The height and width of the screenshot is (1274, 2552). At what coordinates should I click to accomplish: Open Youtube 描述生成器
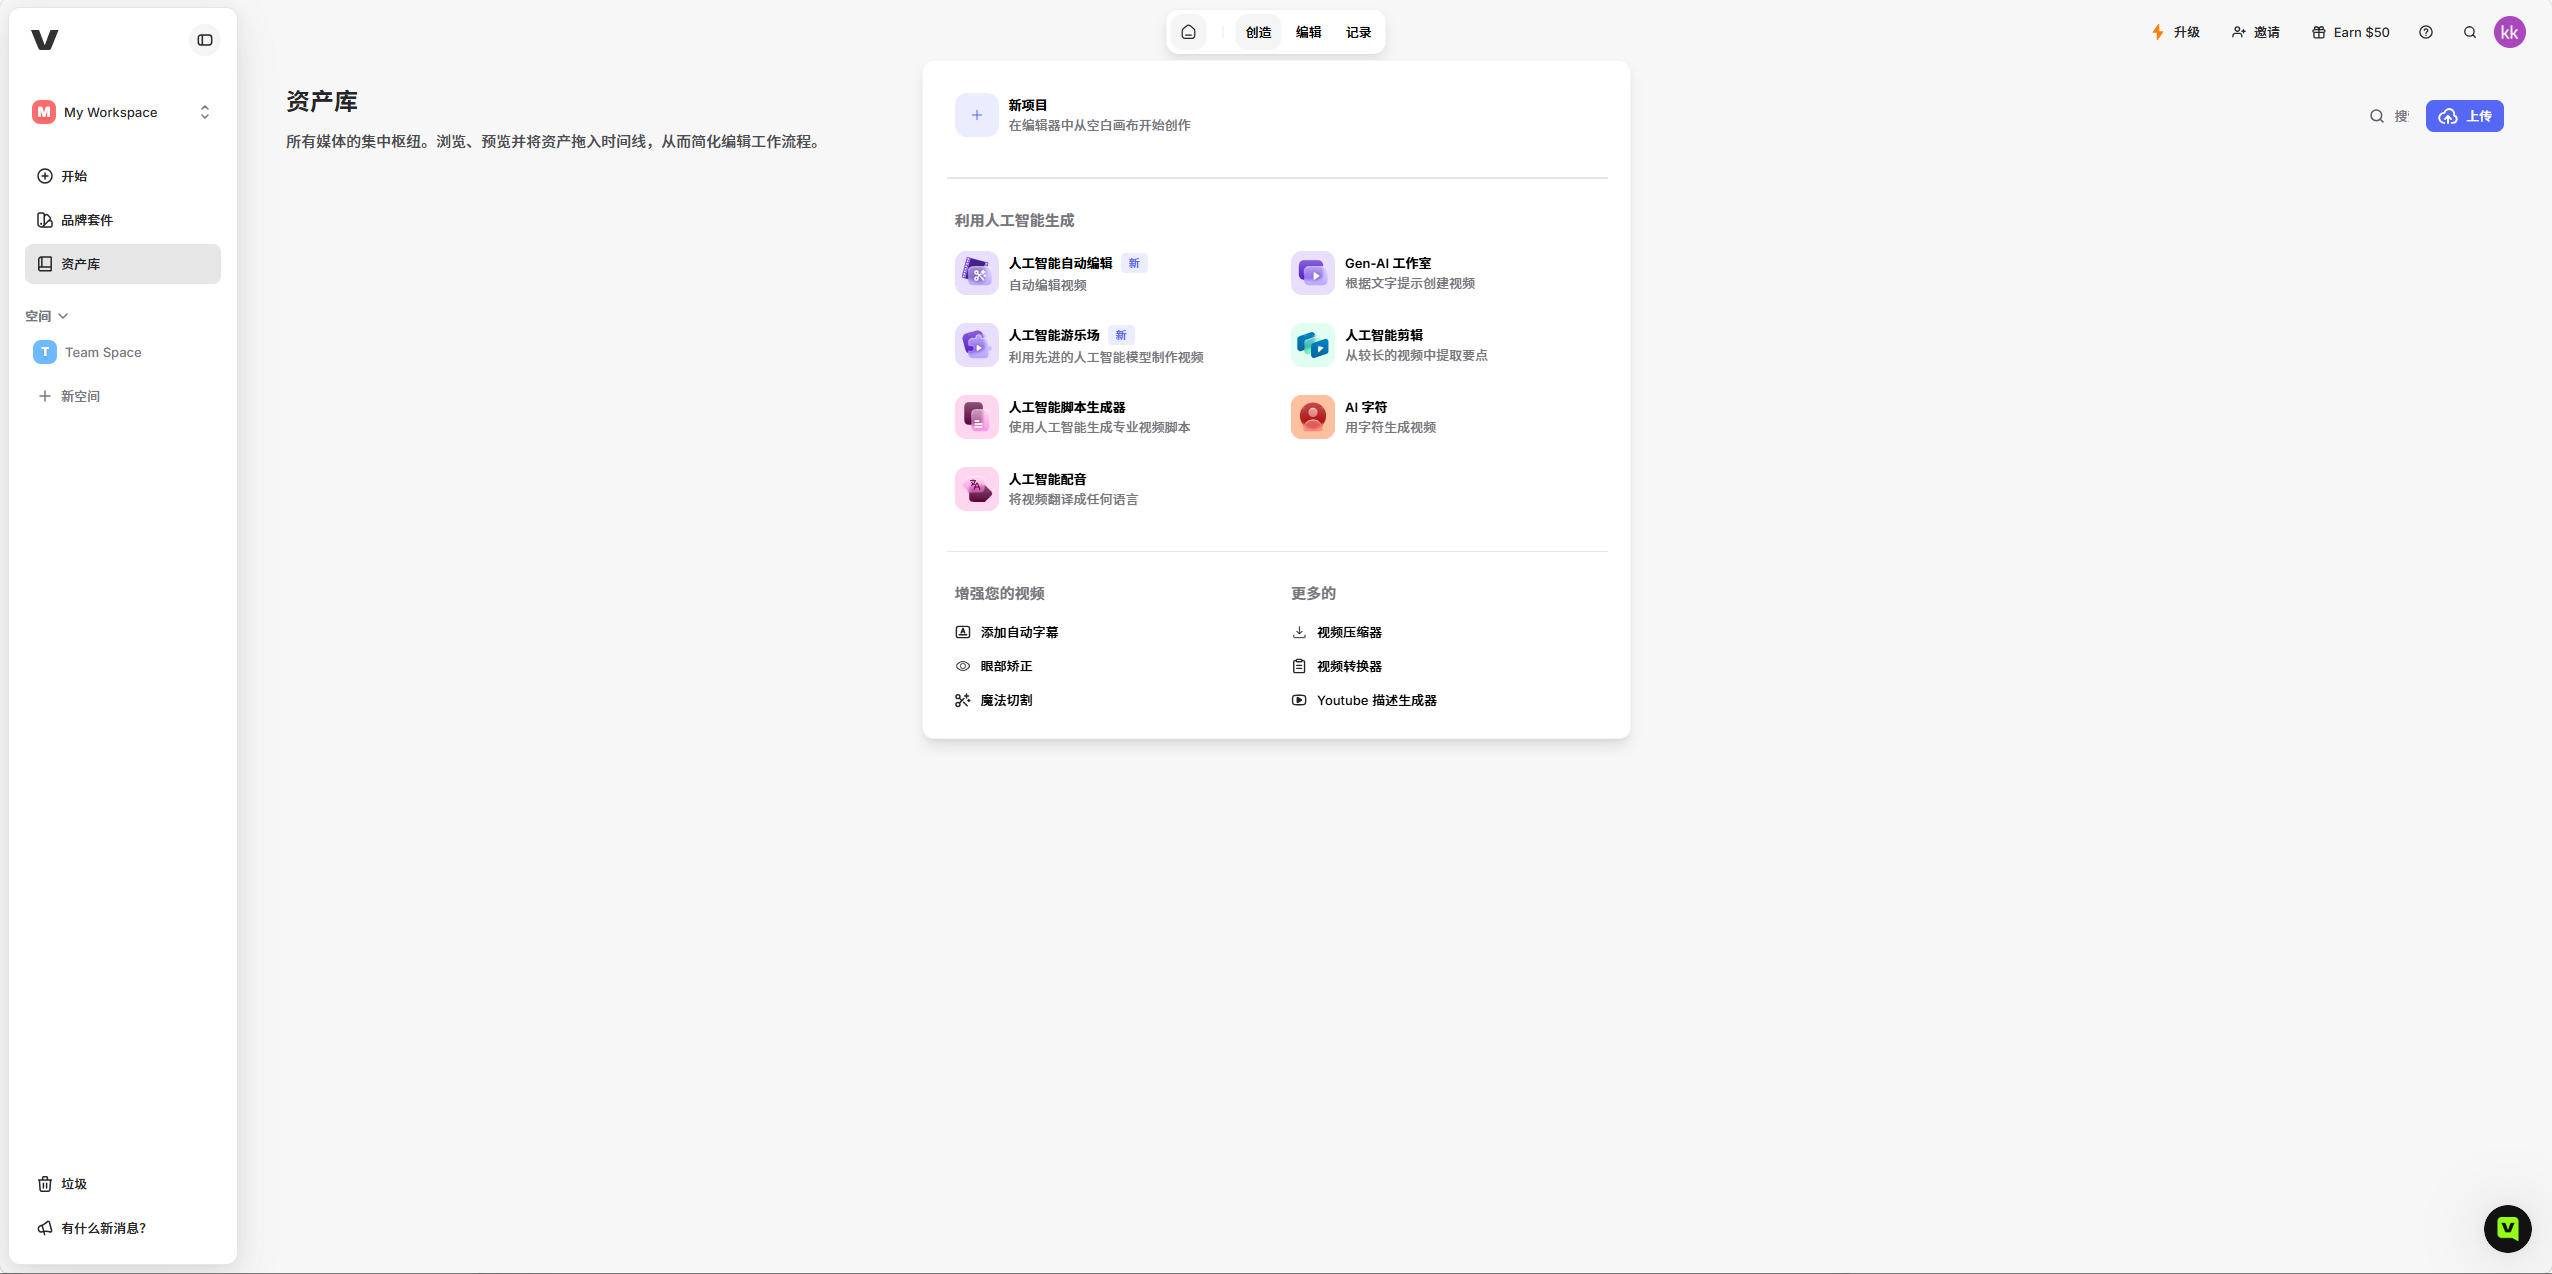pos(1364,700)
